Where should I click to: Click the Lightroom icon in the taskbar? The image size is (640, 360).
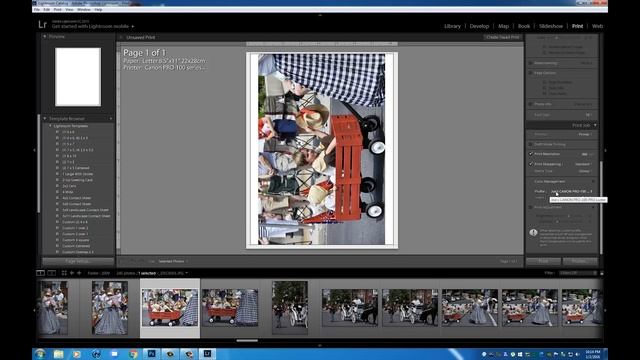[207, 354]
